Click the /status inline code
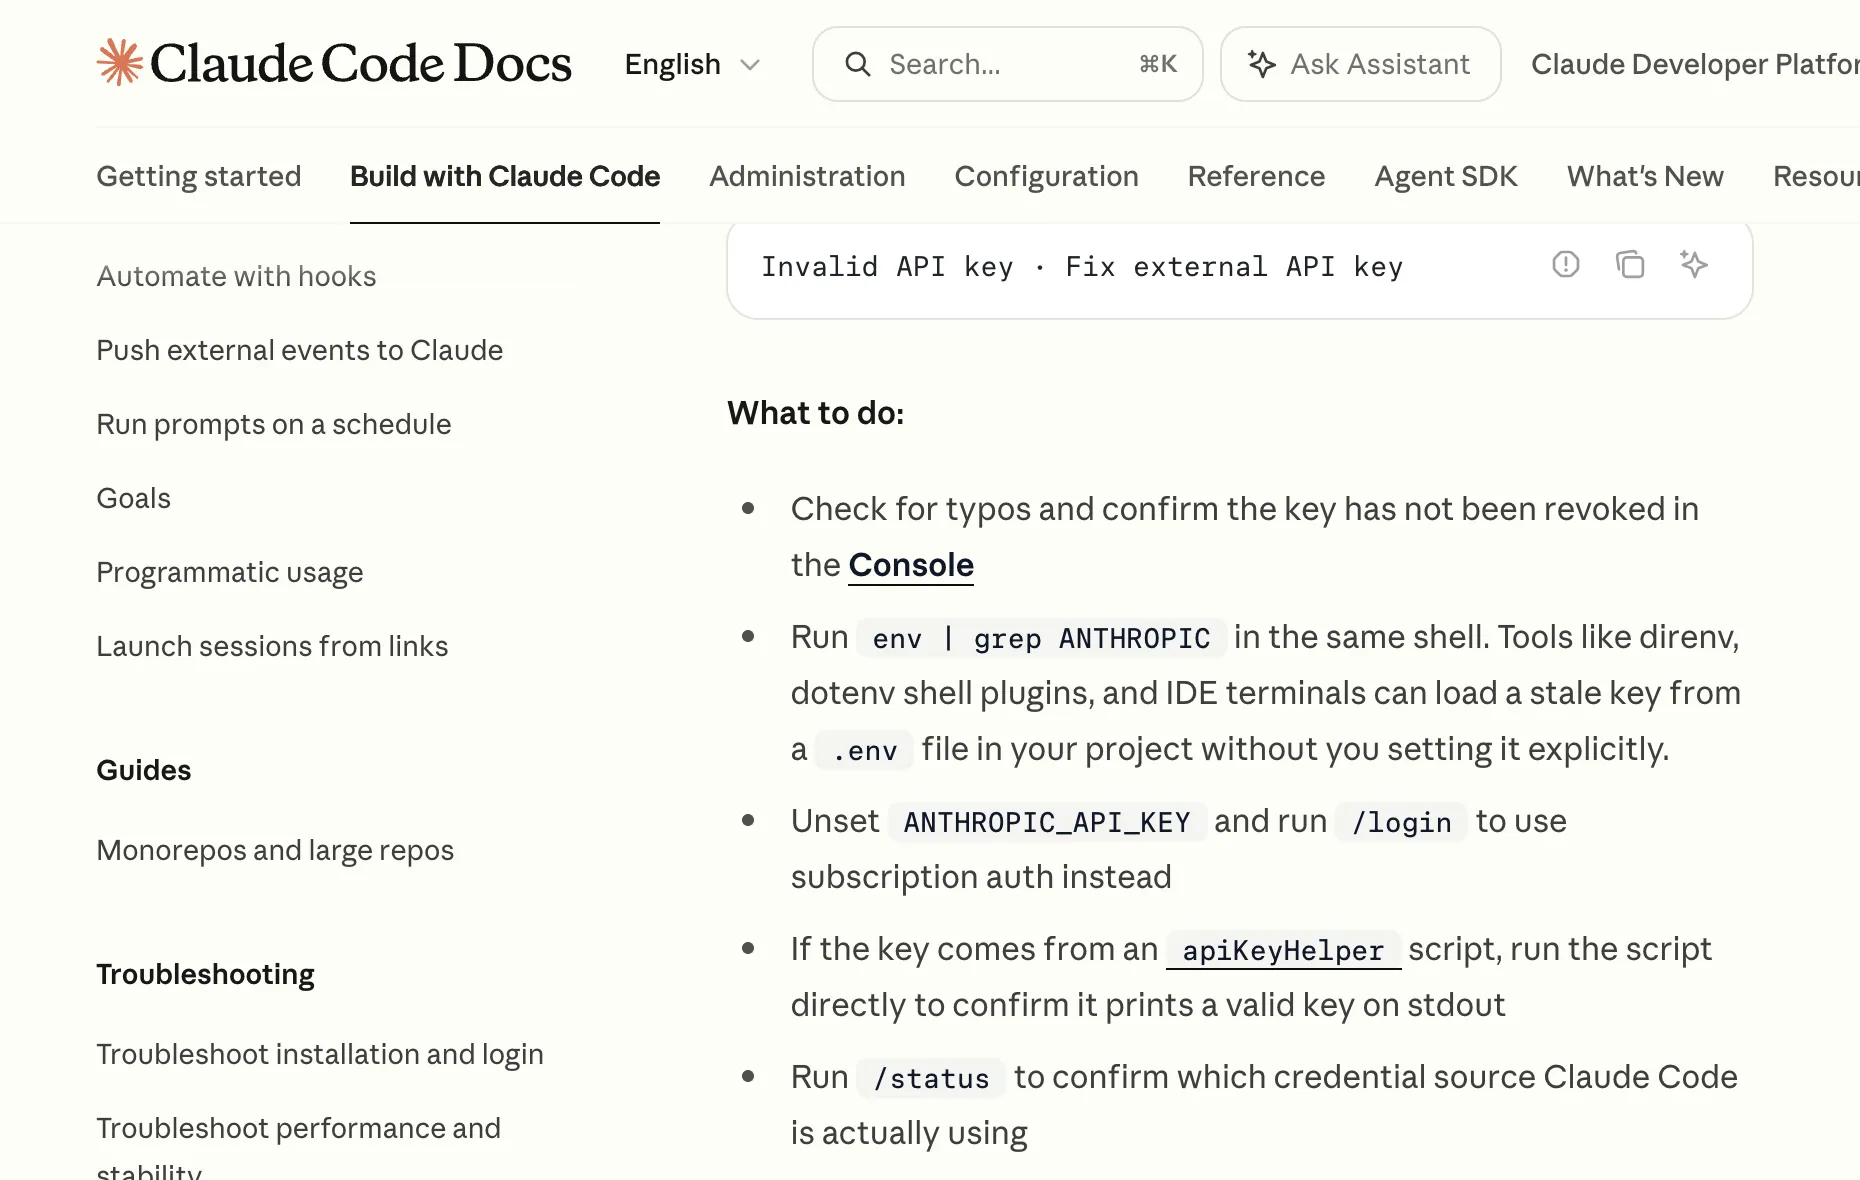1860x1180 pixels. [x=931, y=1078]
